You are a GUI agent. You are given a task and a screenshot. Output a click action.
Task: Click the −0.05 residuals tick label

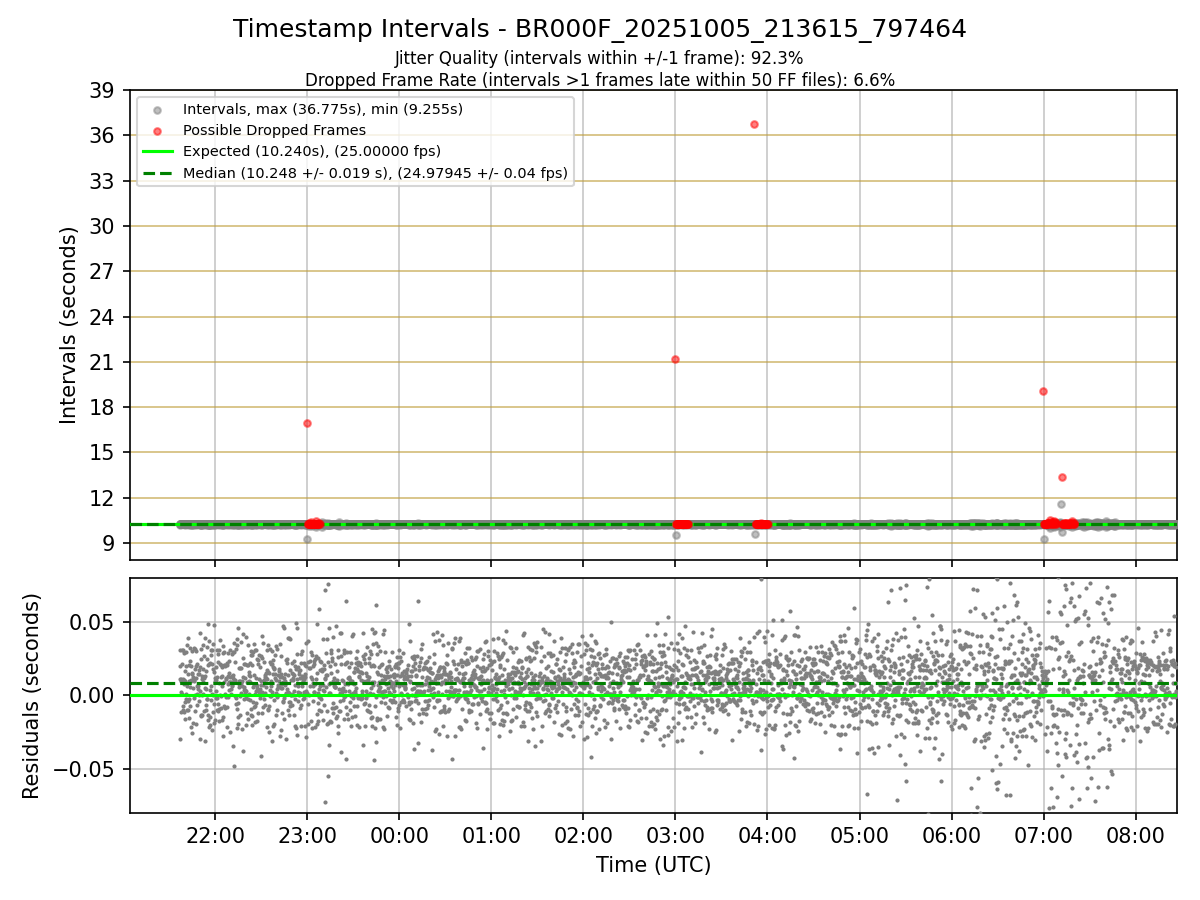point(82,769)
